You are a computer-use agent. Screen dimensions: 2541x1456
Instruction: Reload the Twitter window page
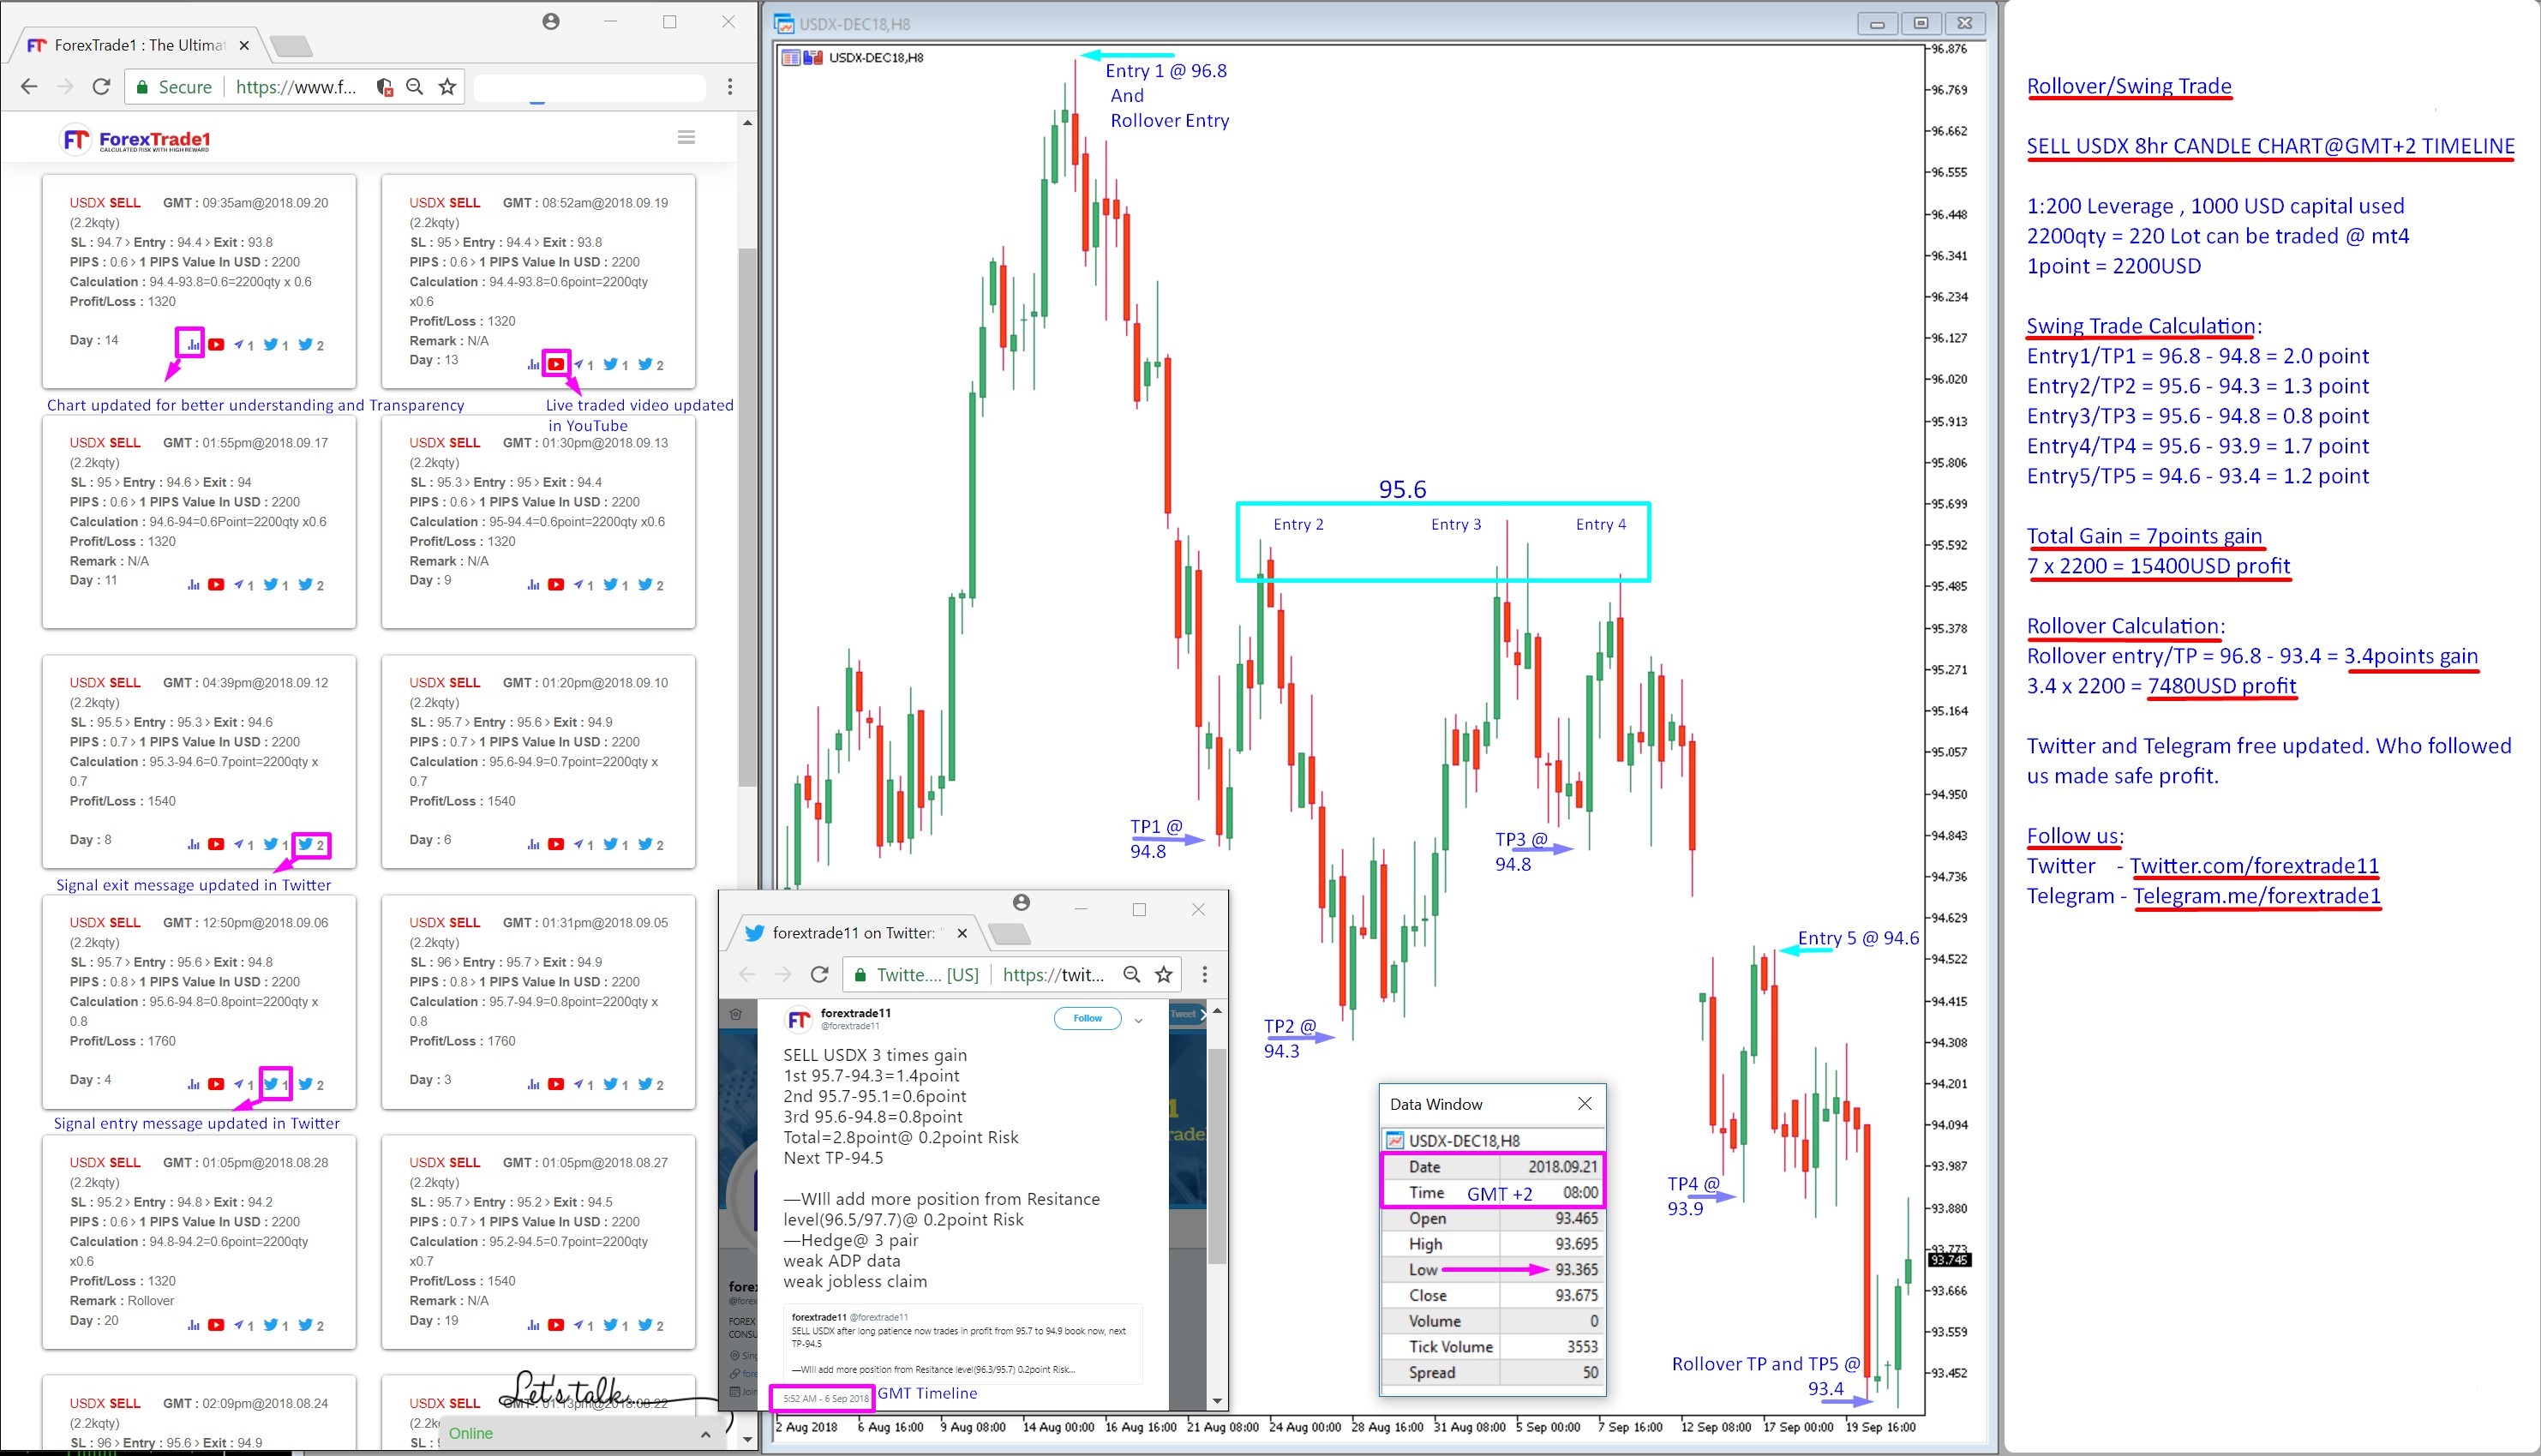[819, 974]
